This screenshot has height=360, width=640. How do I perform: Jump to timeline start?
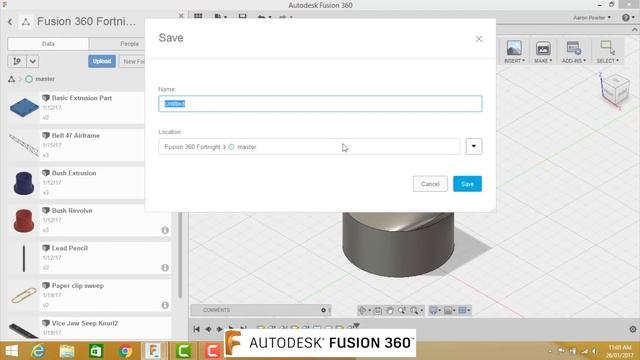[x=197, y=329]
